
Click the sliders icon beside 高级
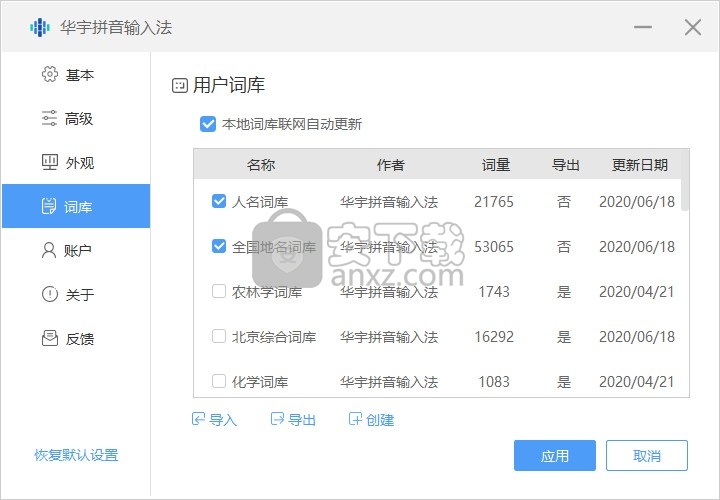pyautogui.click(x=49, y=119)
